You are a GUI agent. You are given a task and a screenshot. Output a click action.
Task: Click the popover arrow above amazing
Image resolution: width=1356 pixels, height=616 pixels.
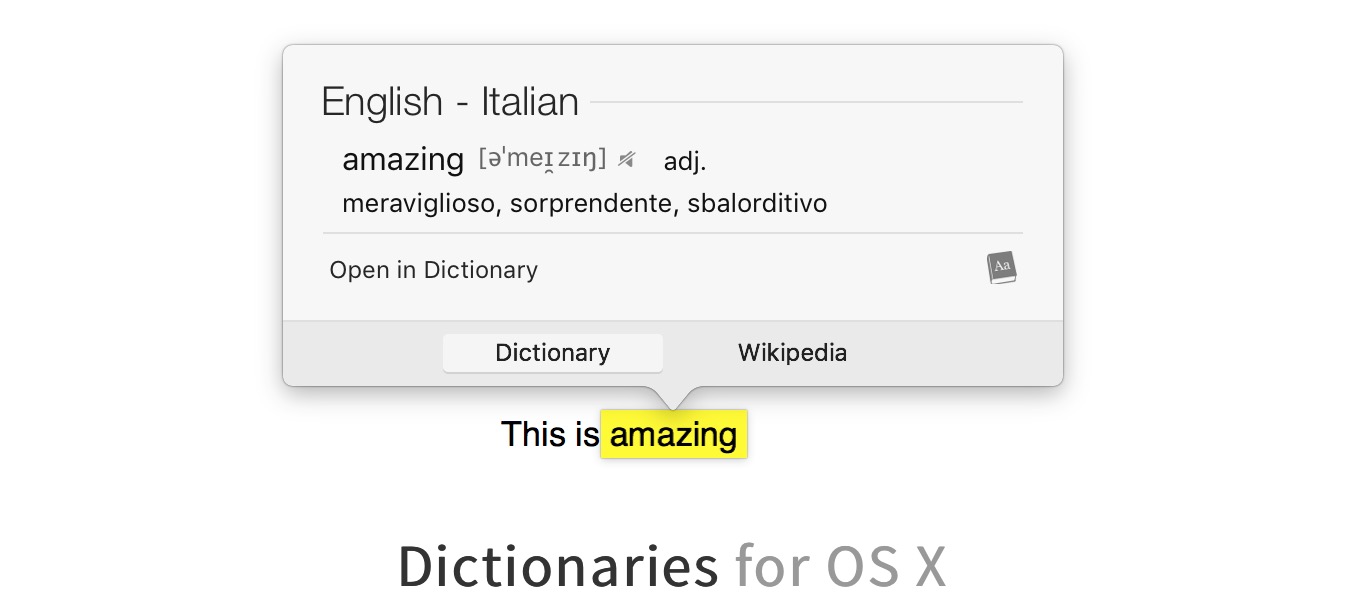(673, 397)
